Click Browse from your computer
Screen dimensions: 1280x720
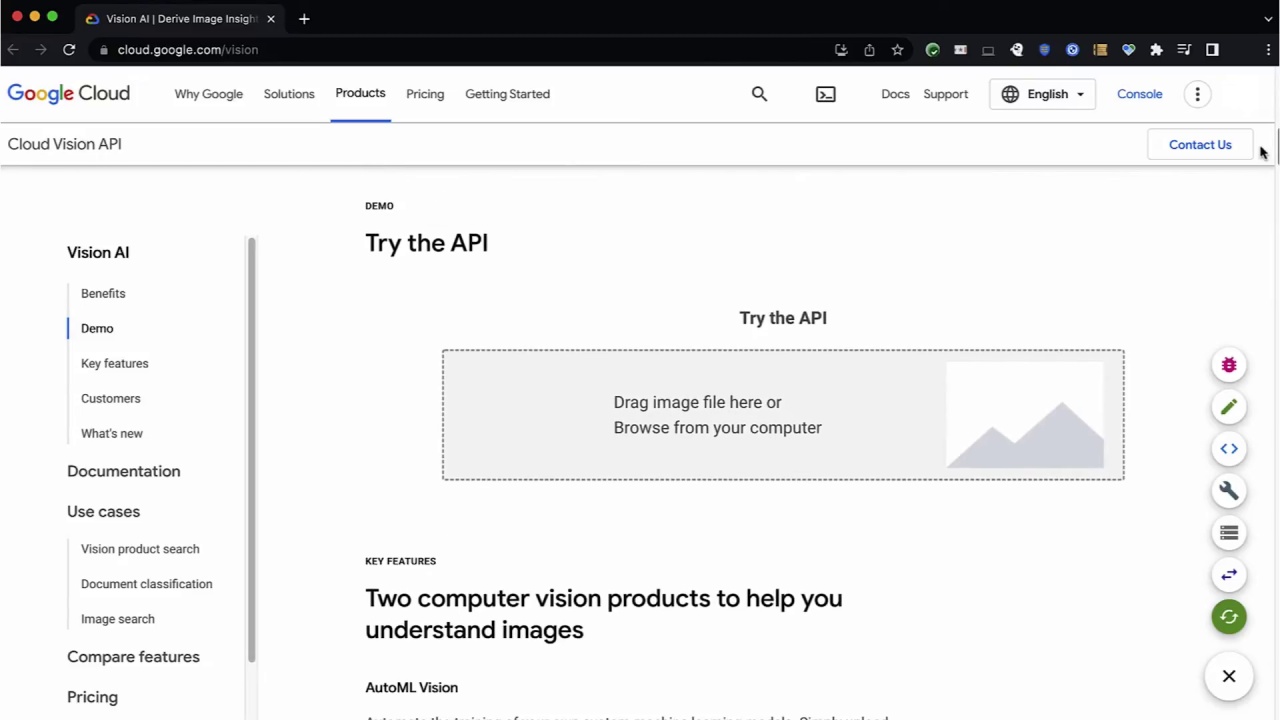pos(717,427)
